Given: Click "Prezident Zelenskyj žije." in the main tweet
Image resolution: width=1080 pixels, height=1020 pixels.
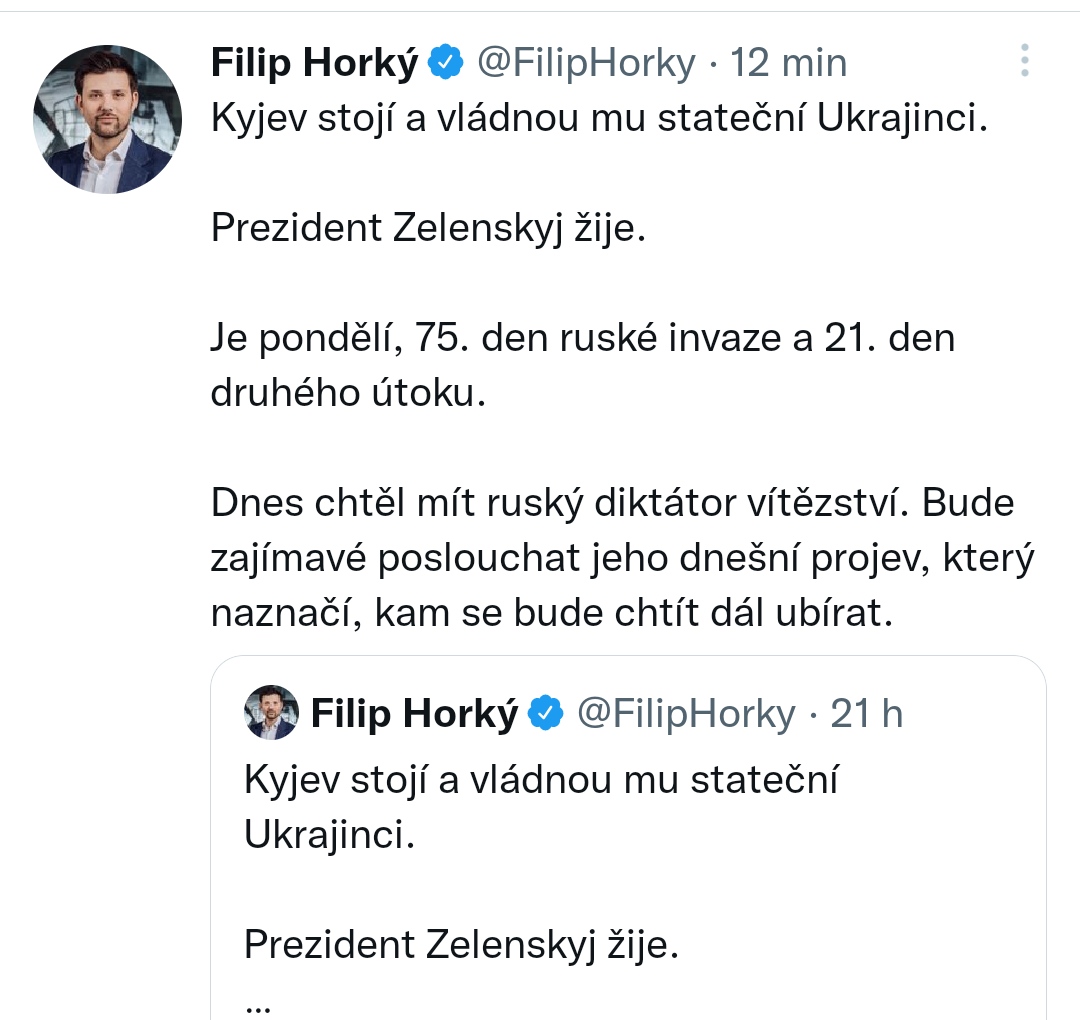Looking at the screenshot, I should point(429,229).
